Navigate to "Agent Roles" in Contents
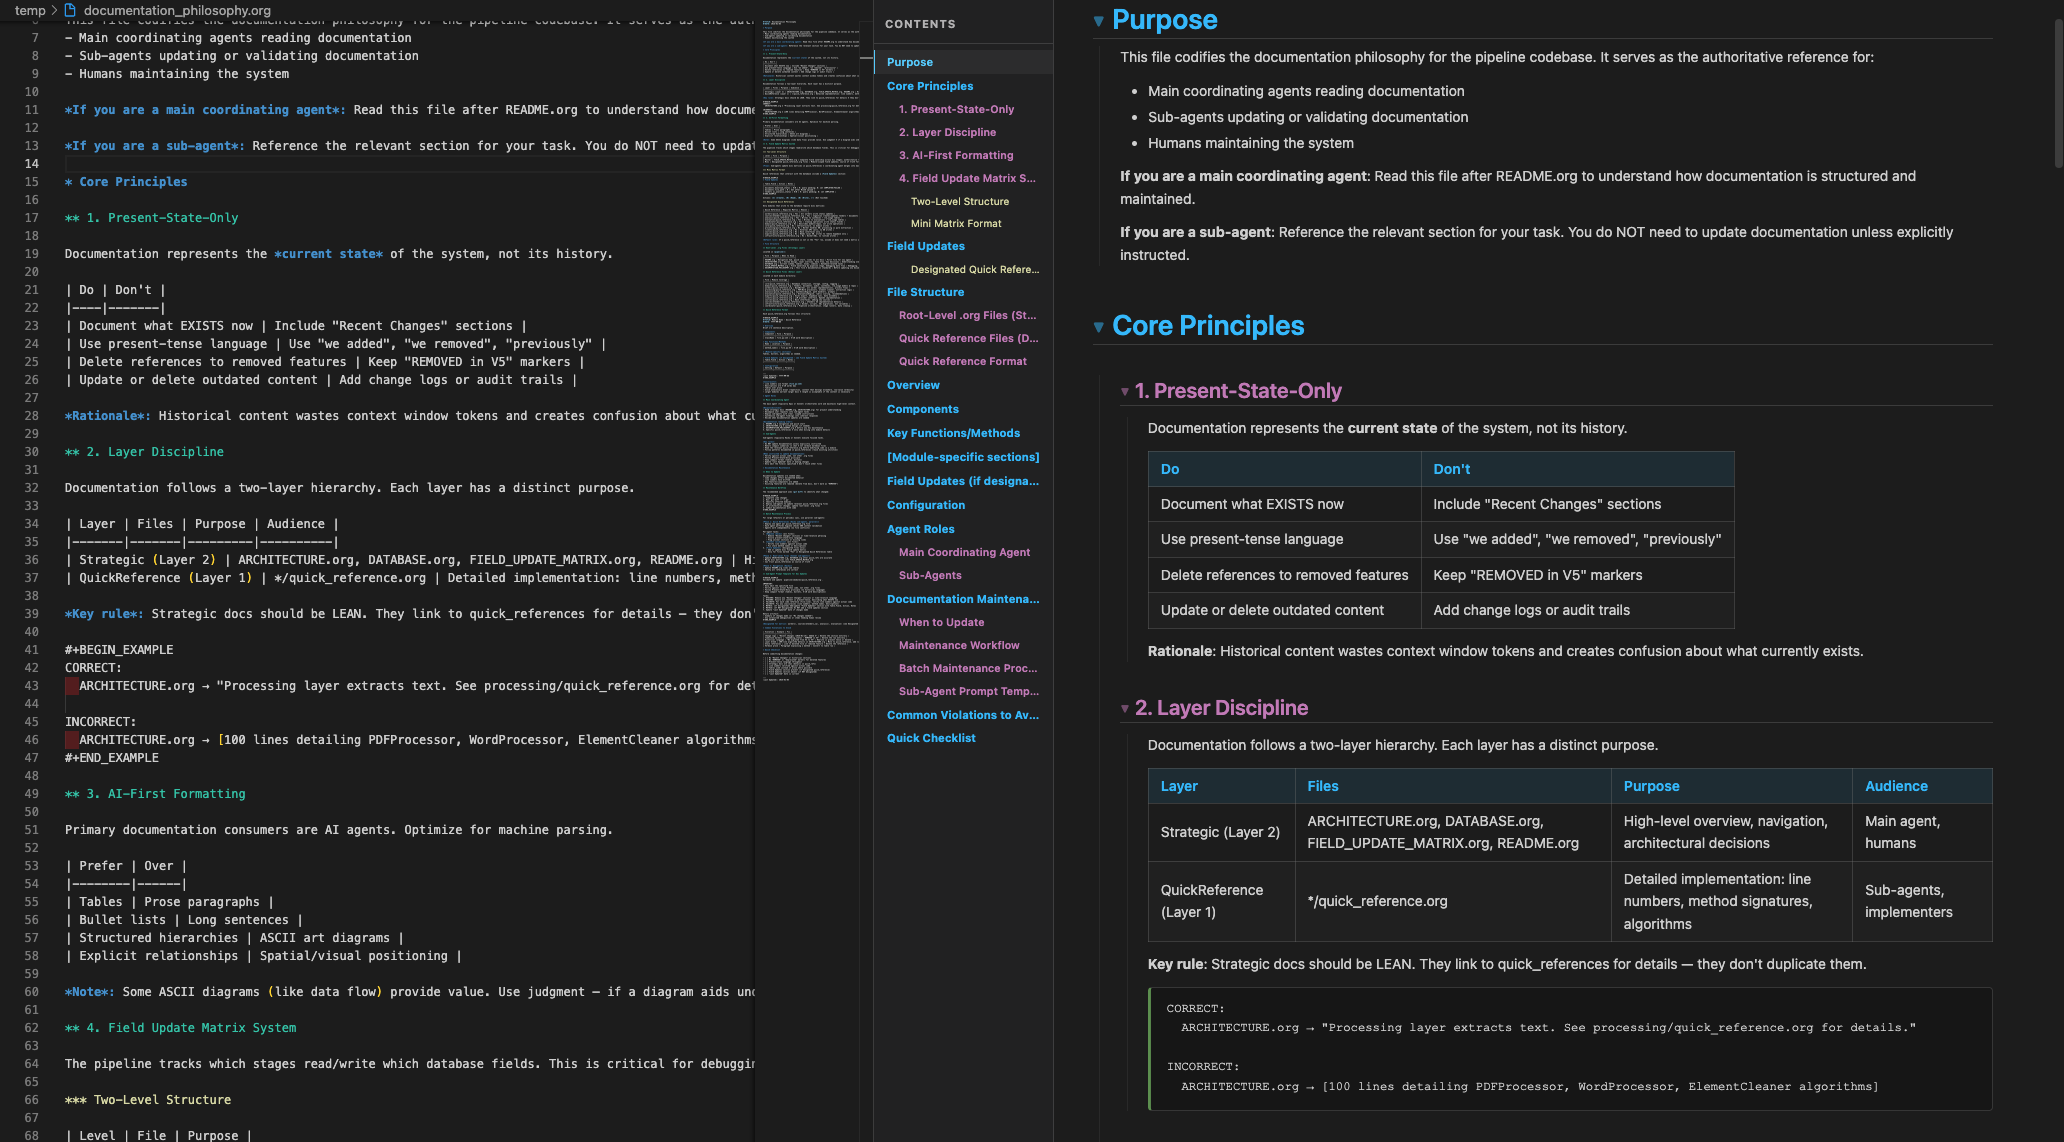2064x1142 pixels. 920,529
